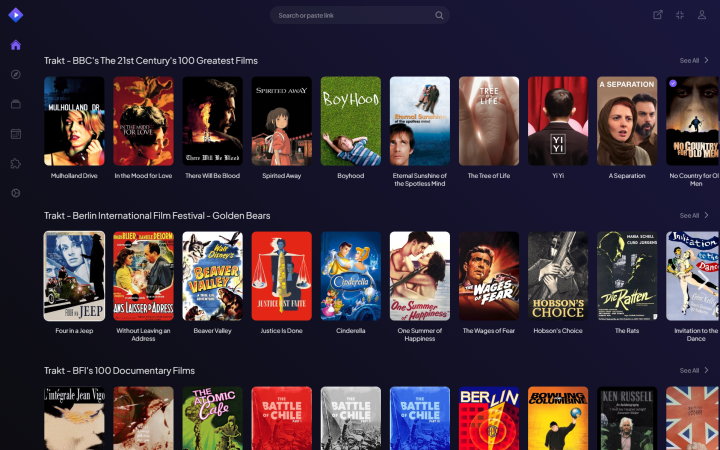Screen dimensions: 720x450
Task: Click the watched checkmark on No Country poster
Action: [673, 84]
